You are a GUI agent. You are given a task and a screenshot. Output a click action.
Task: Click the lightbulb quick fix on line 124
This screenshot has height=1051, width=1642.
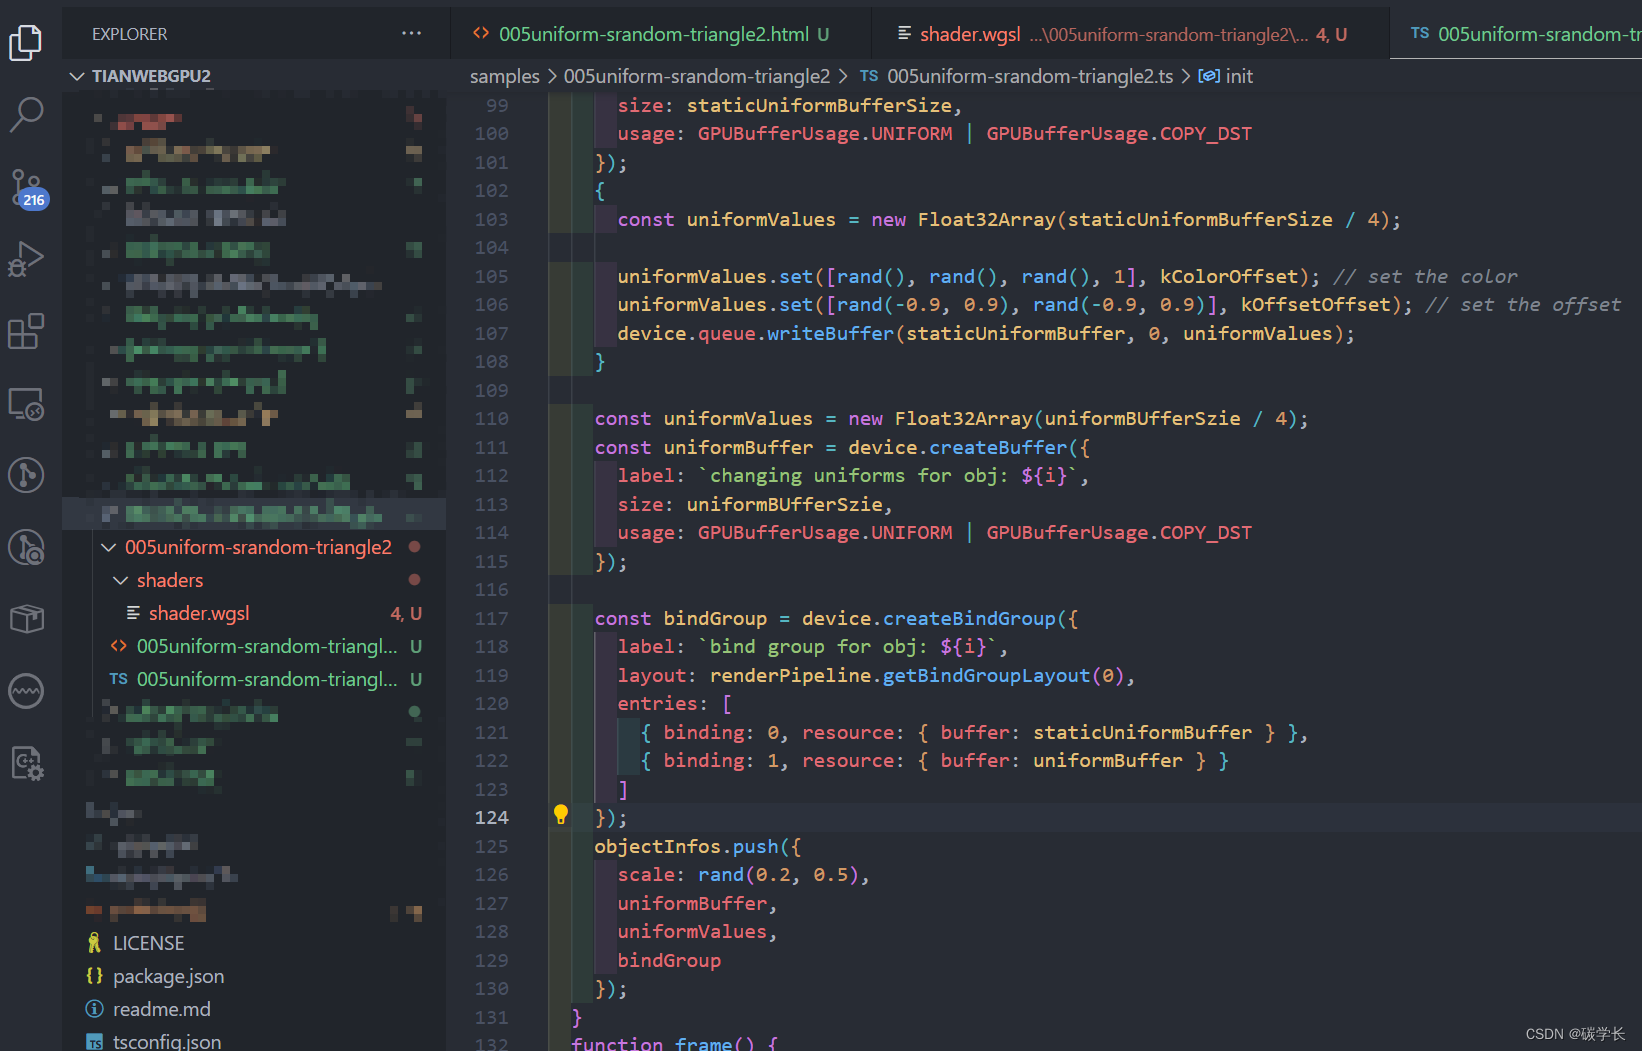(561, 815)
